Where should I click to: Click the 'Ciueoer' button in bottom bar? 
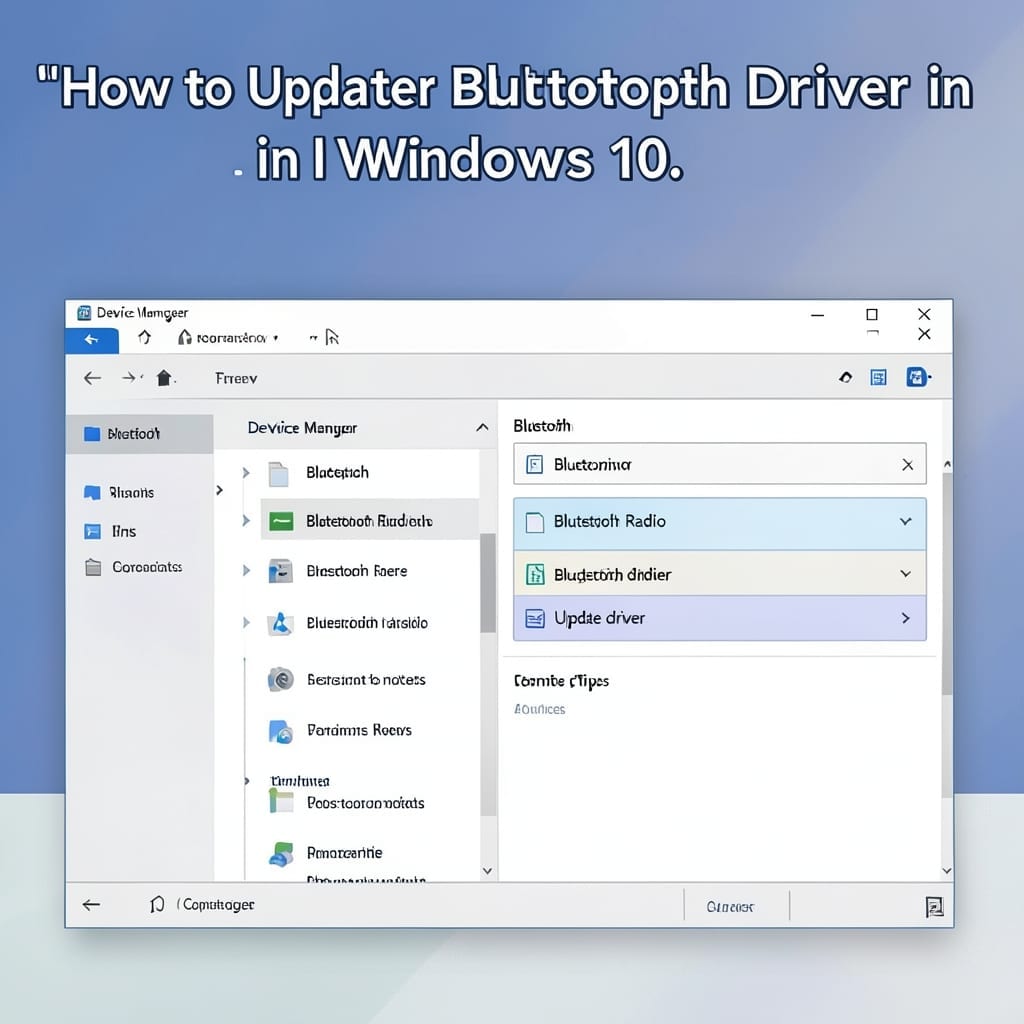pyautogui.click(x=730, y=907)
